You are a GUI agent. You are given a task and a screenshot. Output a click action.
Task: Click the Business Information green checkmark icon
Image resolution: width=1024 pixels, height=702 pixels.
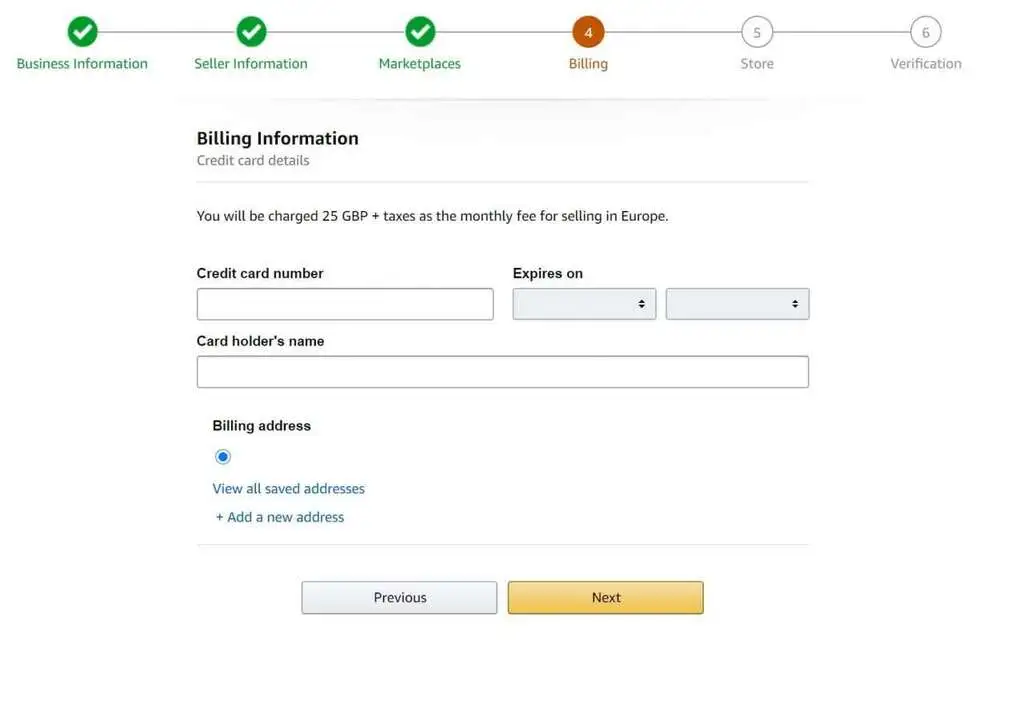pos(82,30)
